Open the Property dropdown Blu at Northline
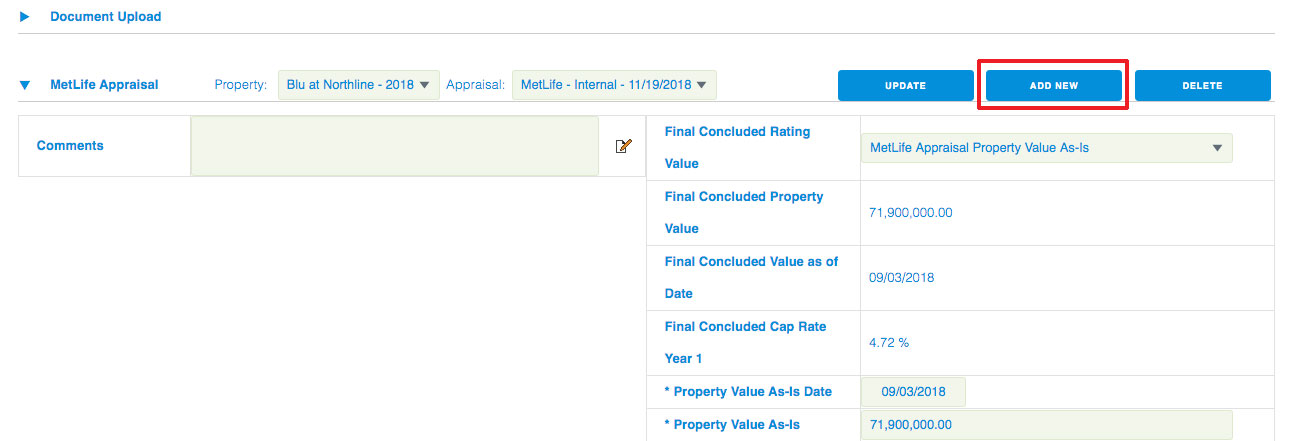1292x441 pixels. pos(359,85)
